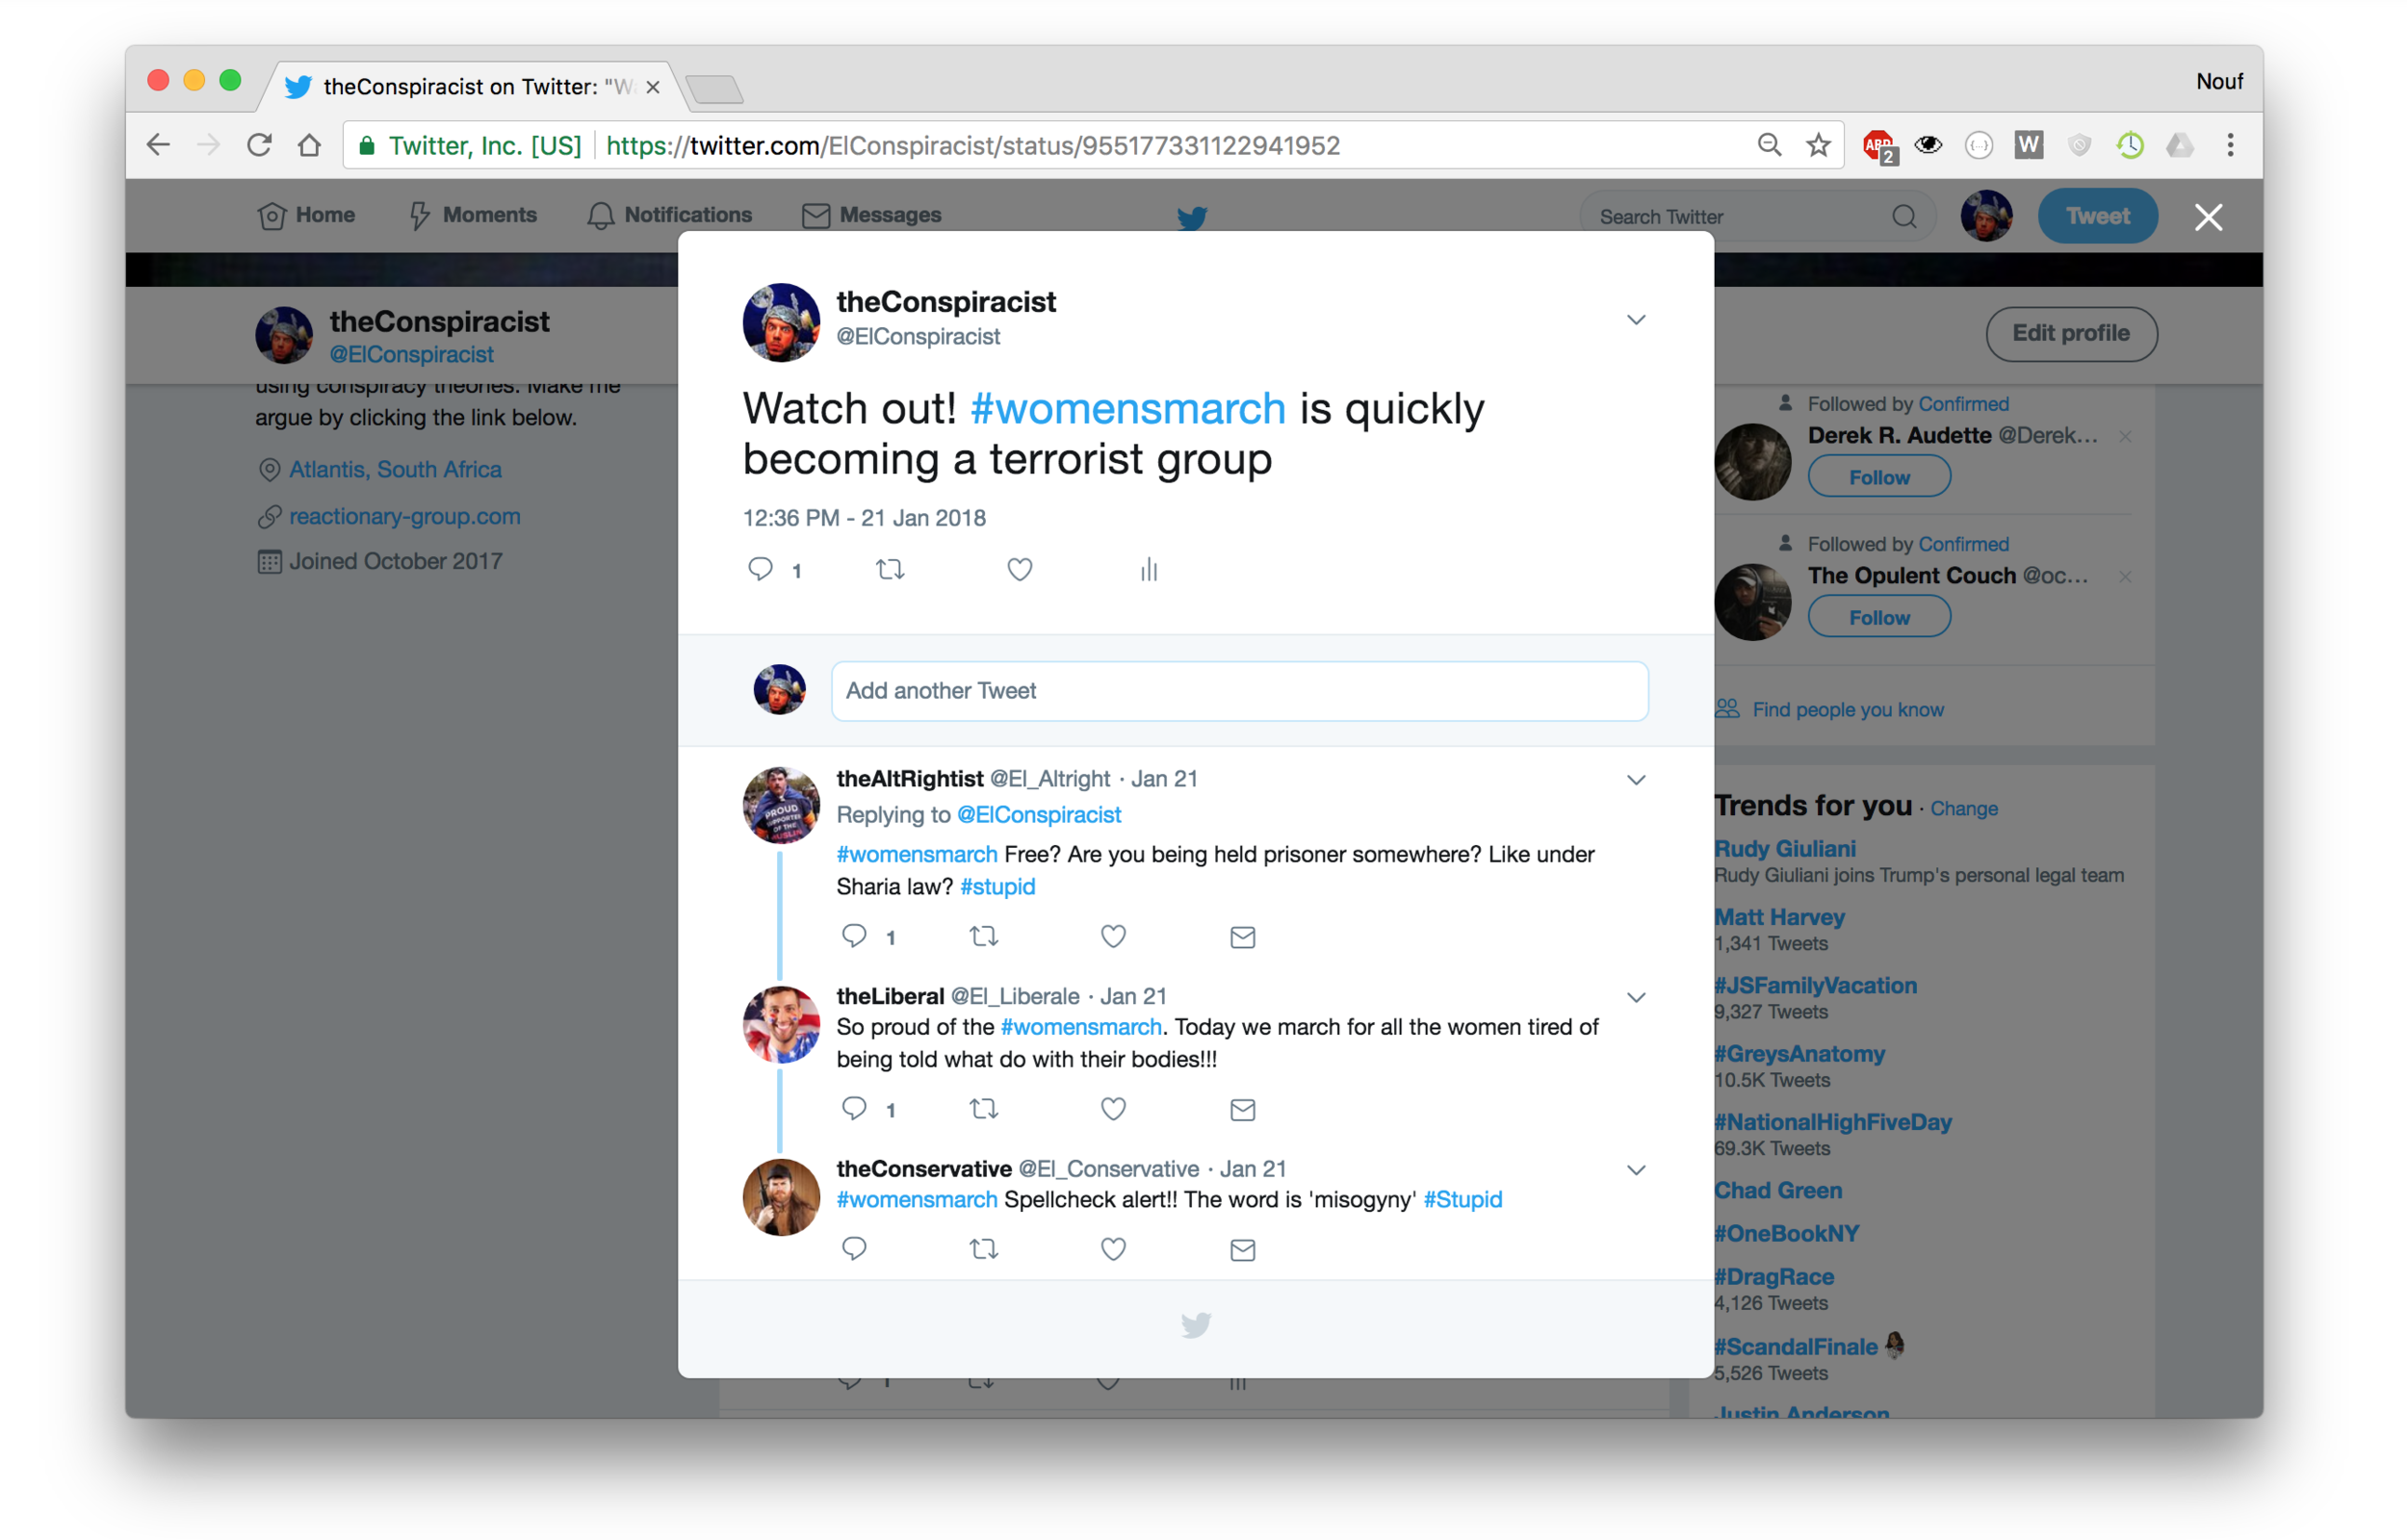Click the eye extension icon

point(1928,145)
